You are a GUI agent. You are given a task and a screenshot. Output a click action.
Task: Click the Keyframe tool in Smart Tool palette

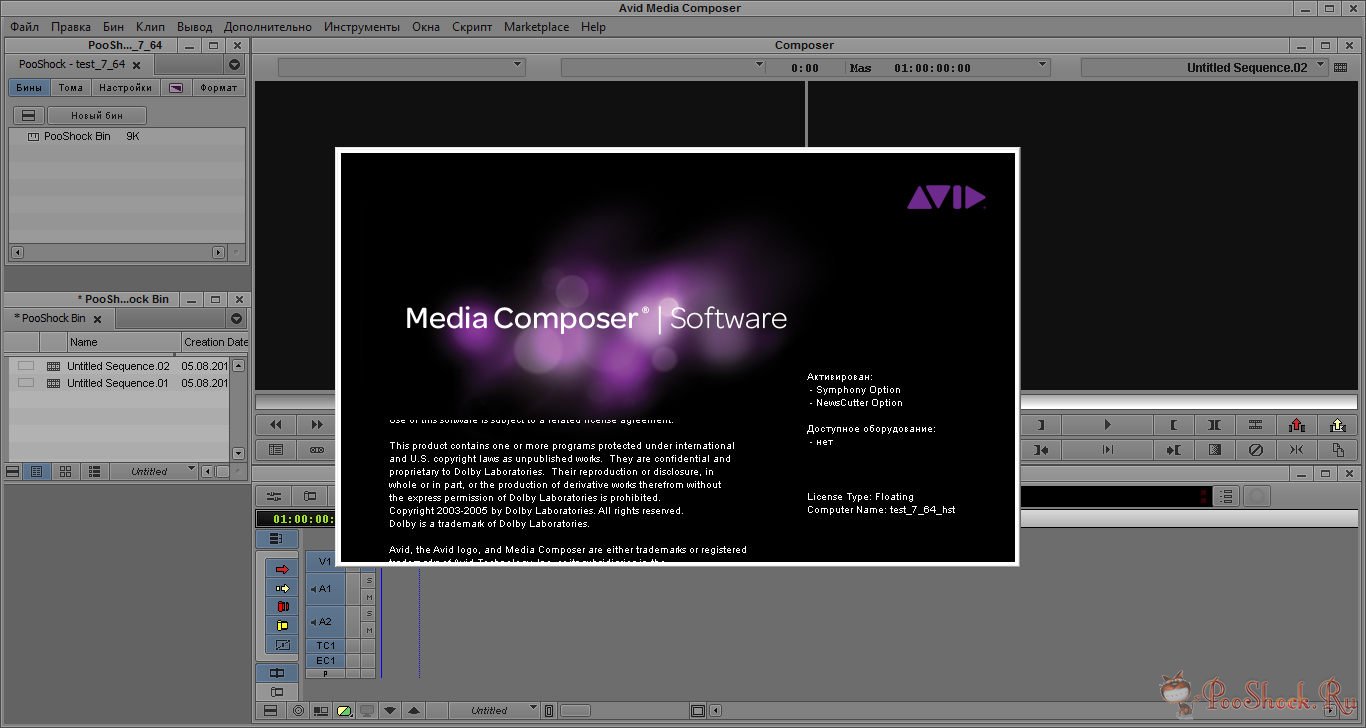(x=282, y=645)
